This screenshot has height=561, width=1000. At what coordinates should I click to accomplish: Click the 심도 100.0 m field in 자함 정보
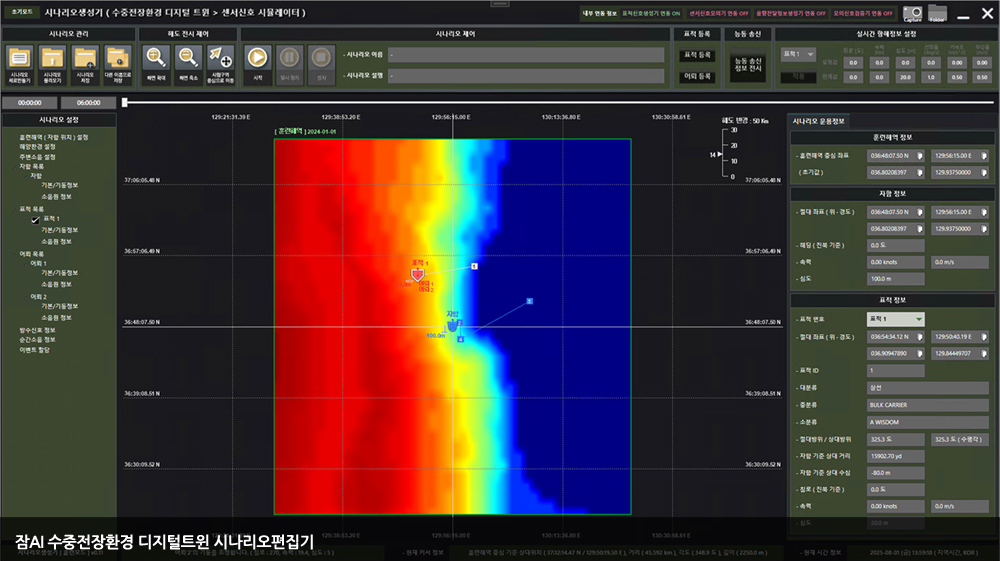pos(895,279)
